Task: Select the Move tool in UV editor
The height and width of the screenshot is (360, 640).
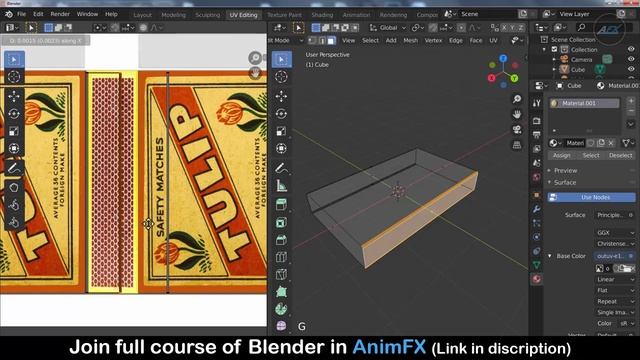Action: (x=14, y=96)
